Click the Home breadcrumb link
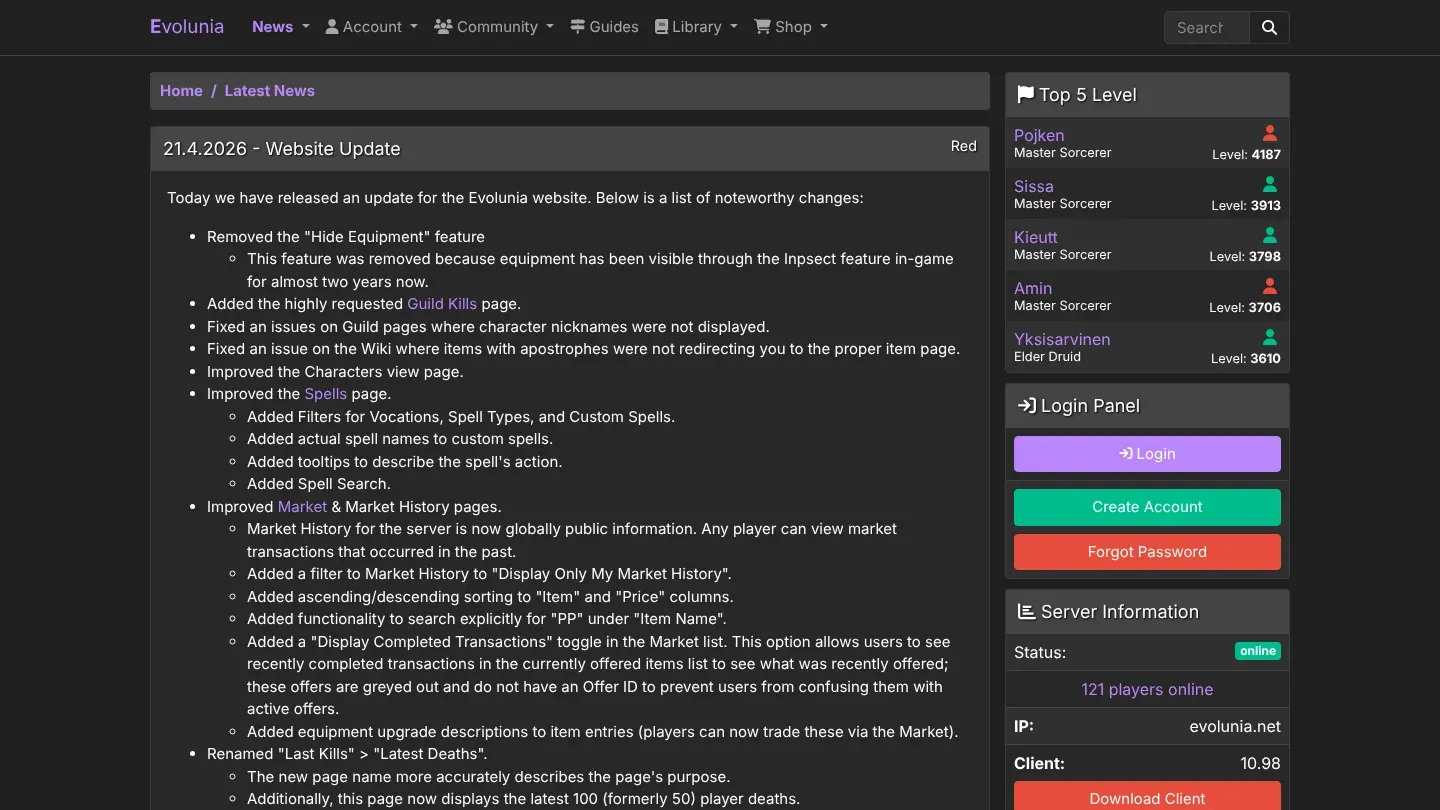 [x=181, y=91]
